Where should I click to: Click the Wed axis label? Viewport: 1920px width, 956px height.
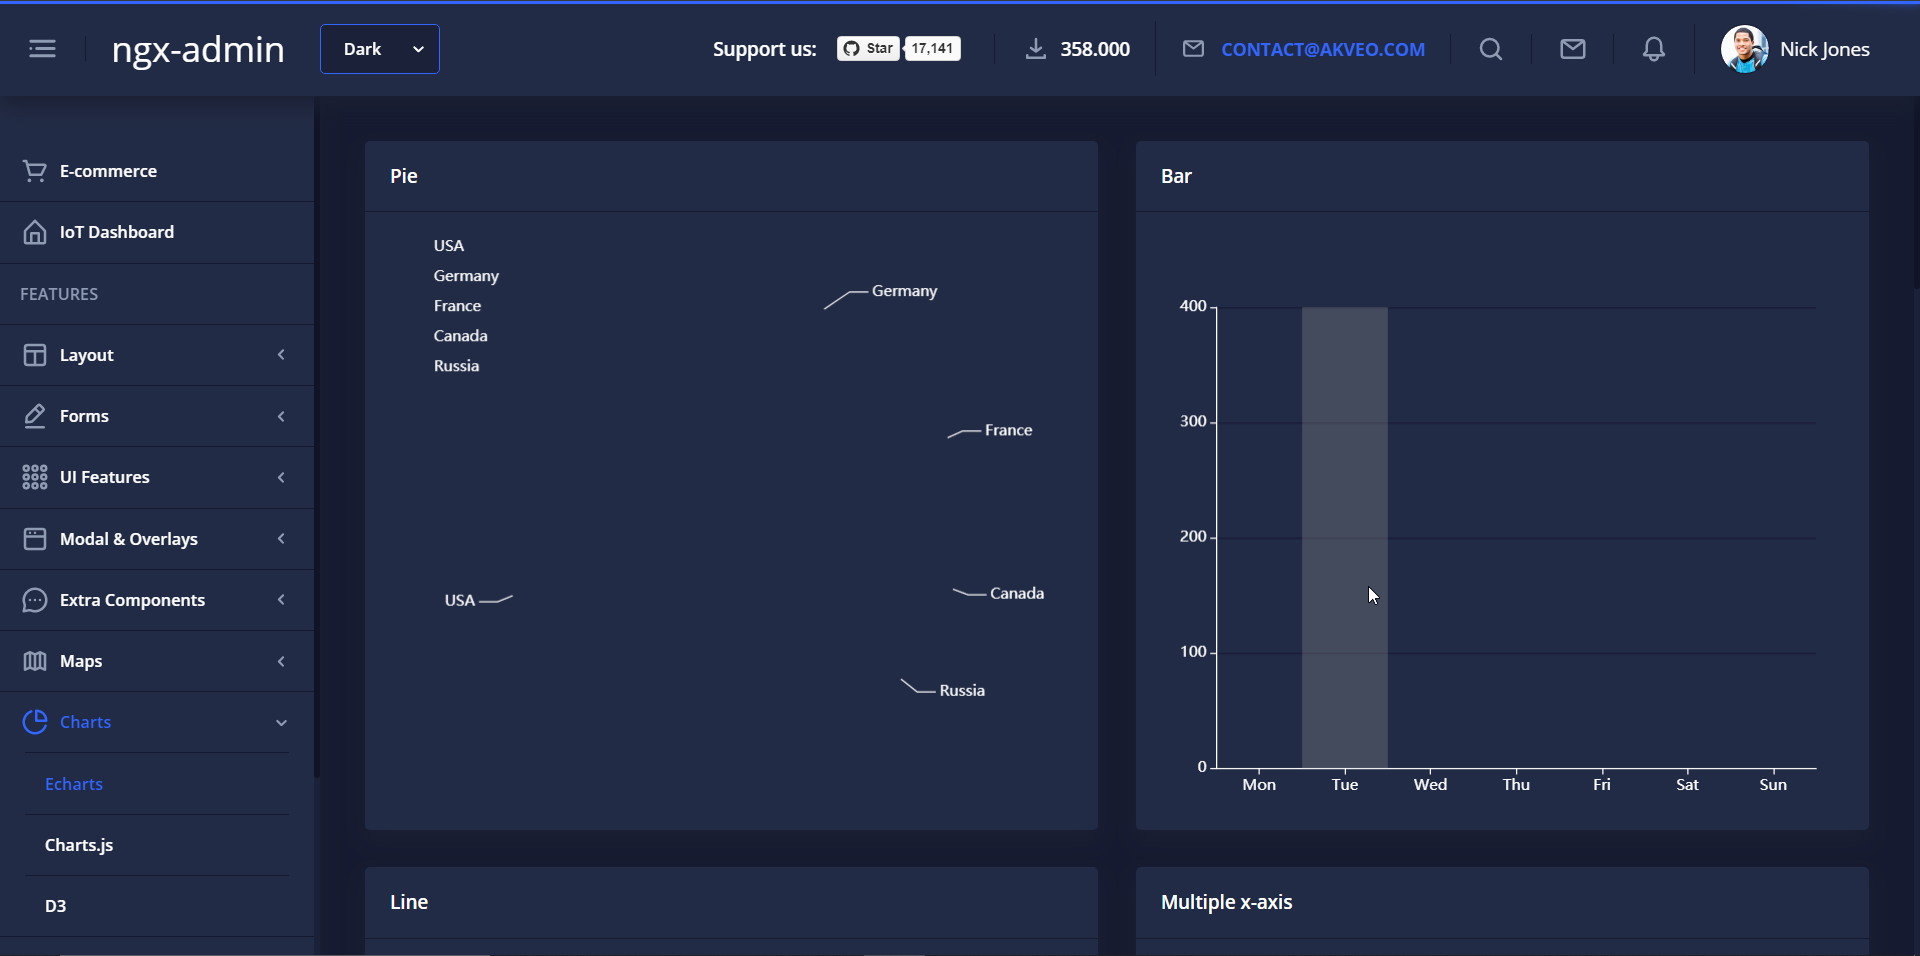click(x=1430, y=785)
